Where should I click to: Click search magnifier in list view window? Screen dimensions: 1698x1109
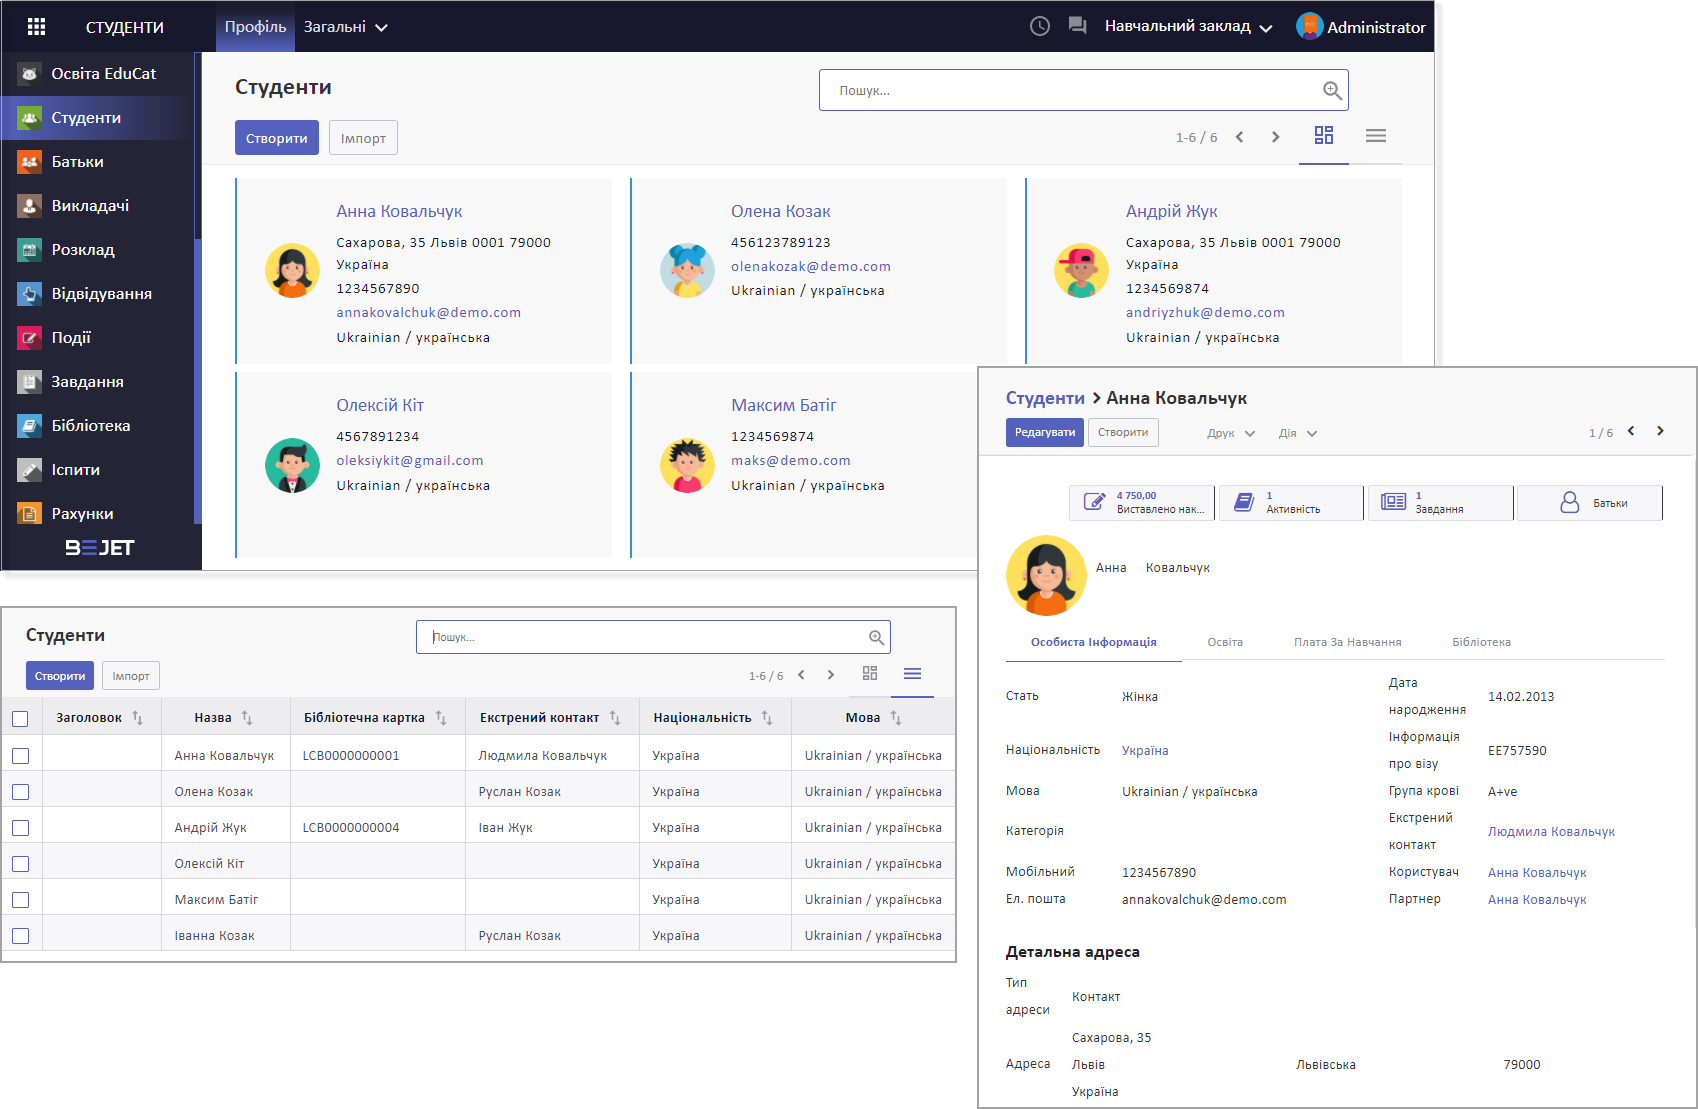point(876,637)
